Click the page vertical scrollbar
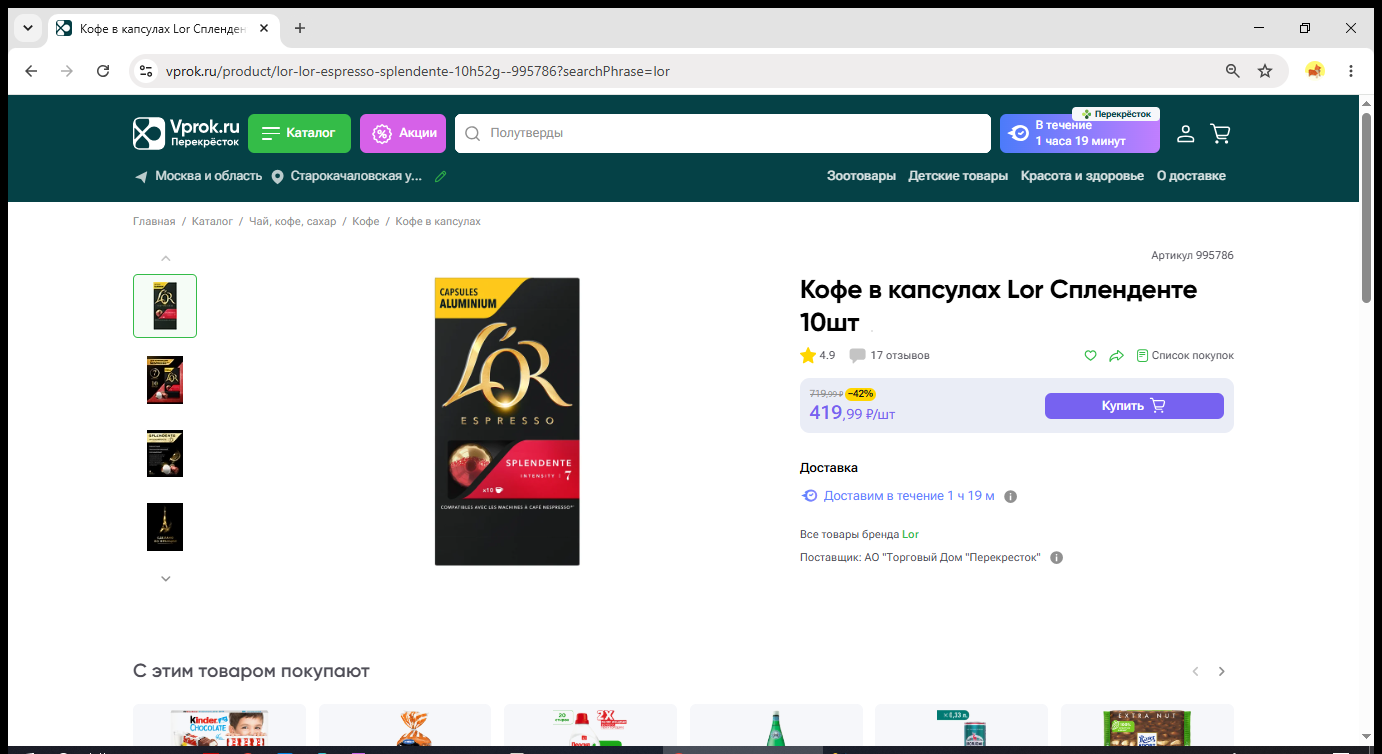The image size is (1382, 754). (1366, 207)
